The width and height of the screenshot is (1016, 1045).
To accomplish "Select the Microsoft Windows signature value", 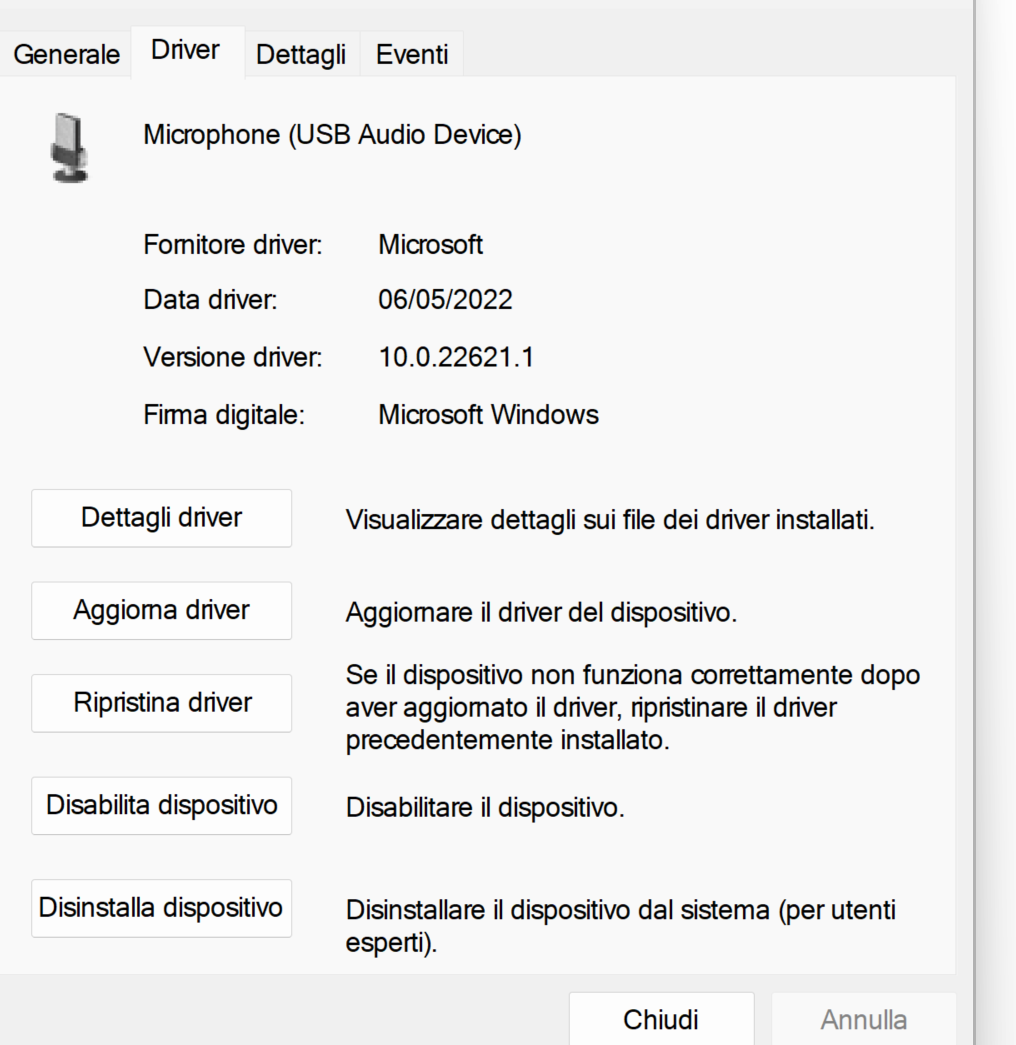I will [x=488, y=415].
